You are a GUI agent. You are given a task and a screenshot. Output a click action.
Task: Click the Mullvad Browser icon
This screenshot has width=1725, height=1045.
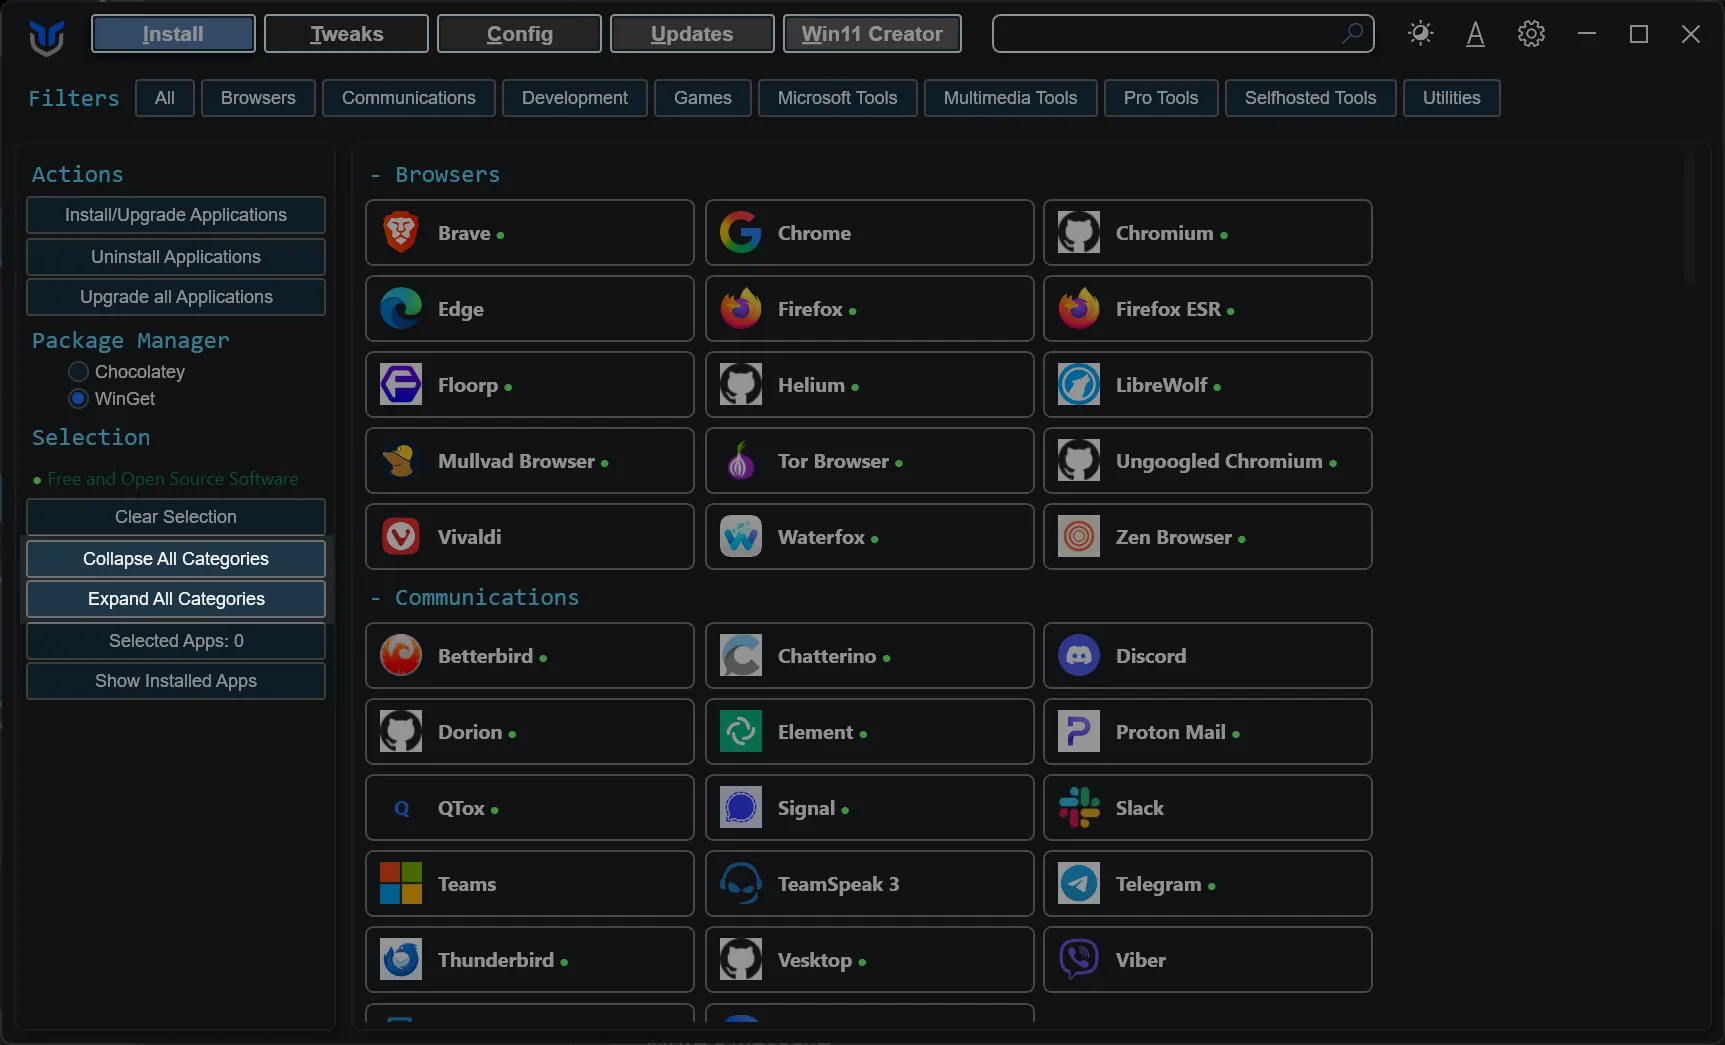[x=401, y=460]
